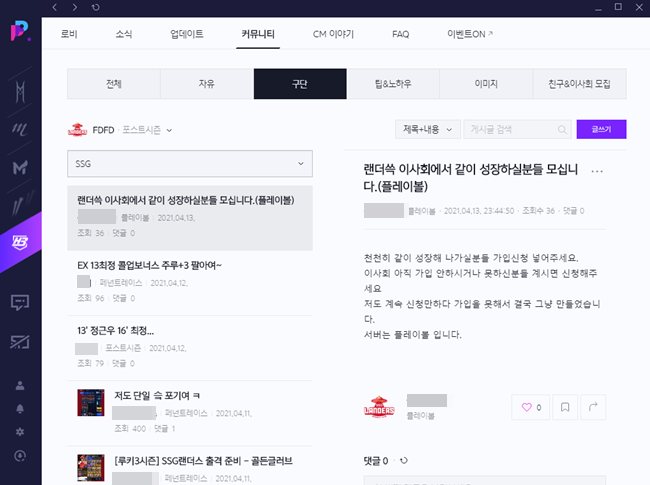Click the notification bell in sidebar

[20, 408]
